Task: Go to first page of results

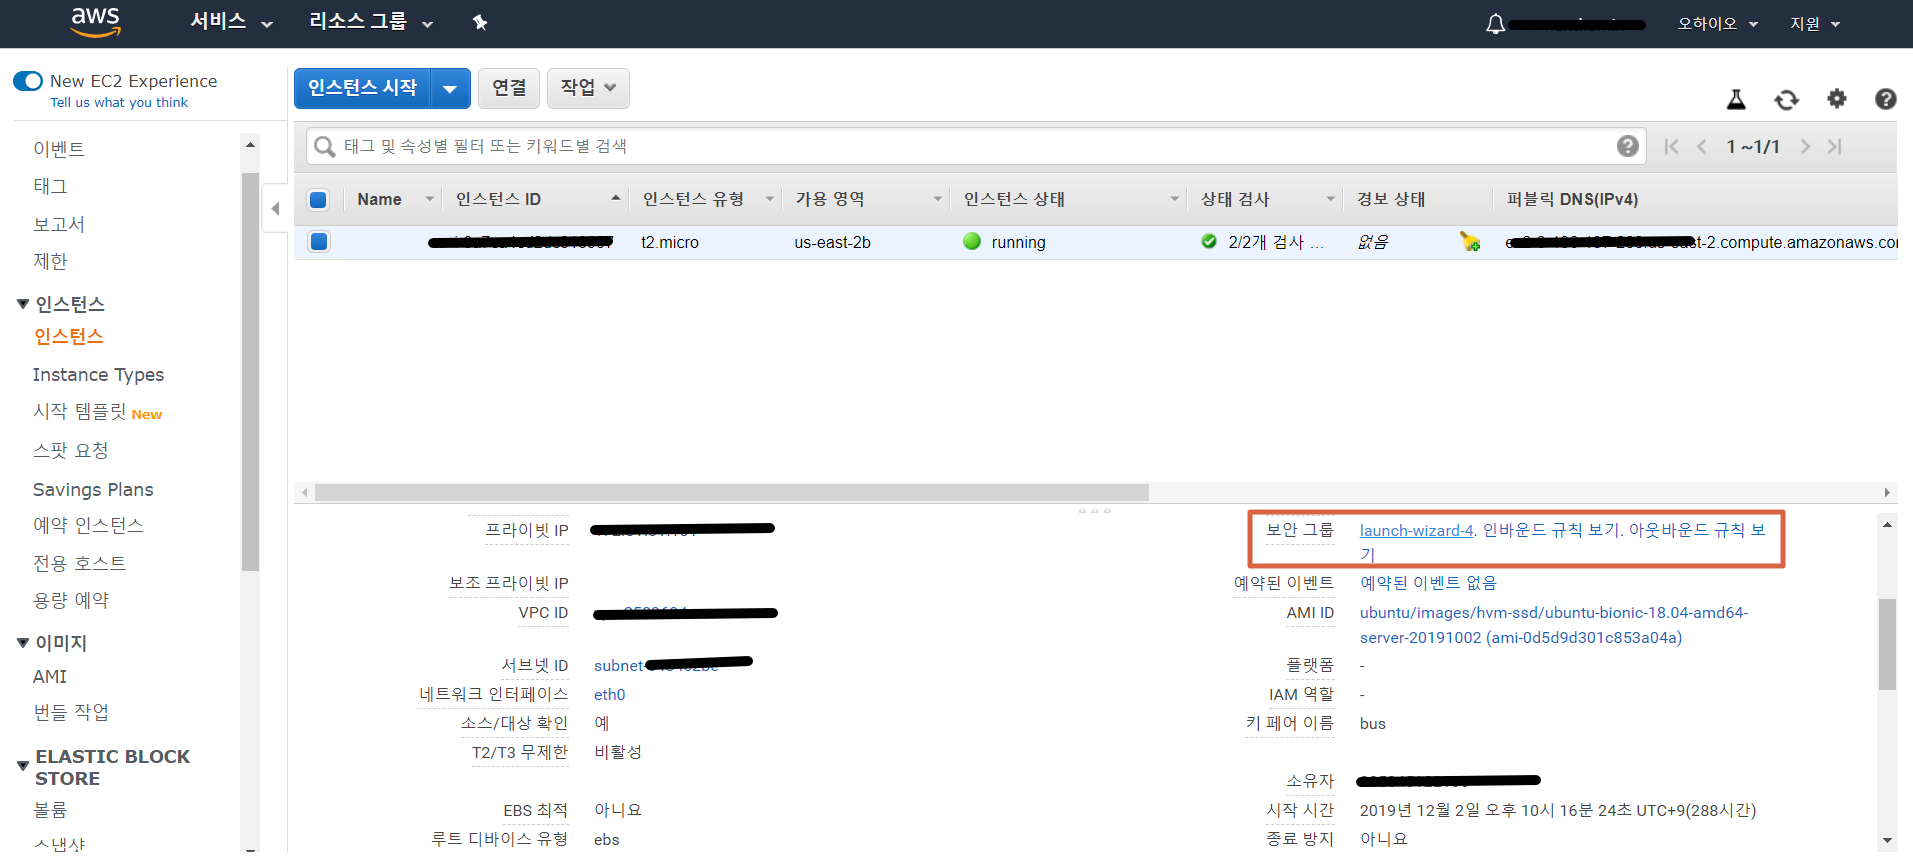Action: (x=1671, y=146)
